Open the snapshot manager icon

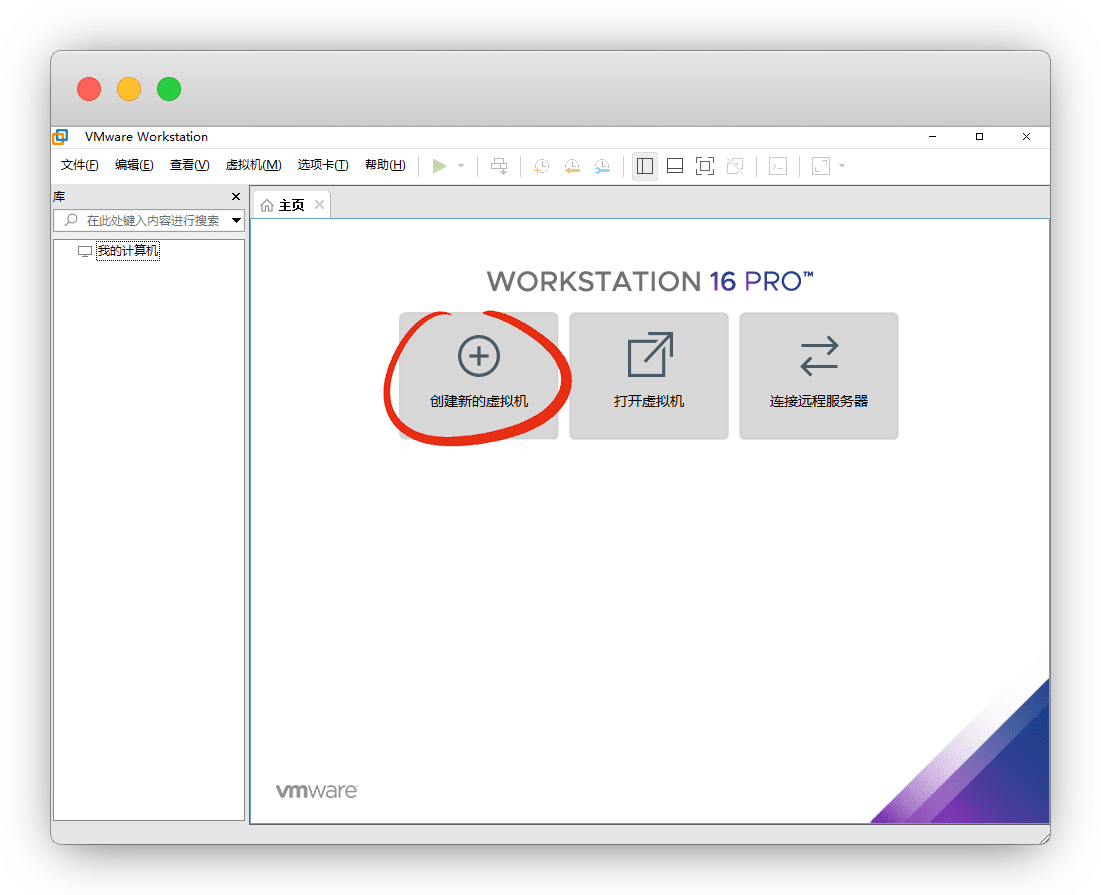pos(601,166)
